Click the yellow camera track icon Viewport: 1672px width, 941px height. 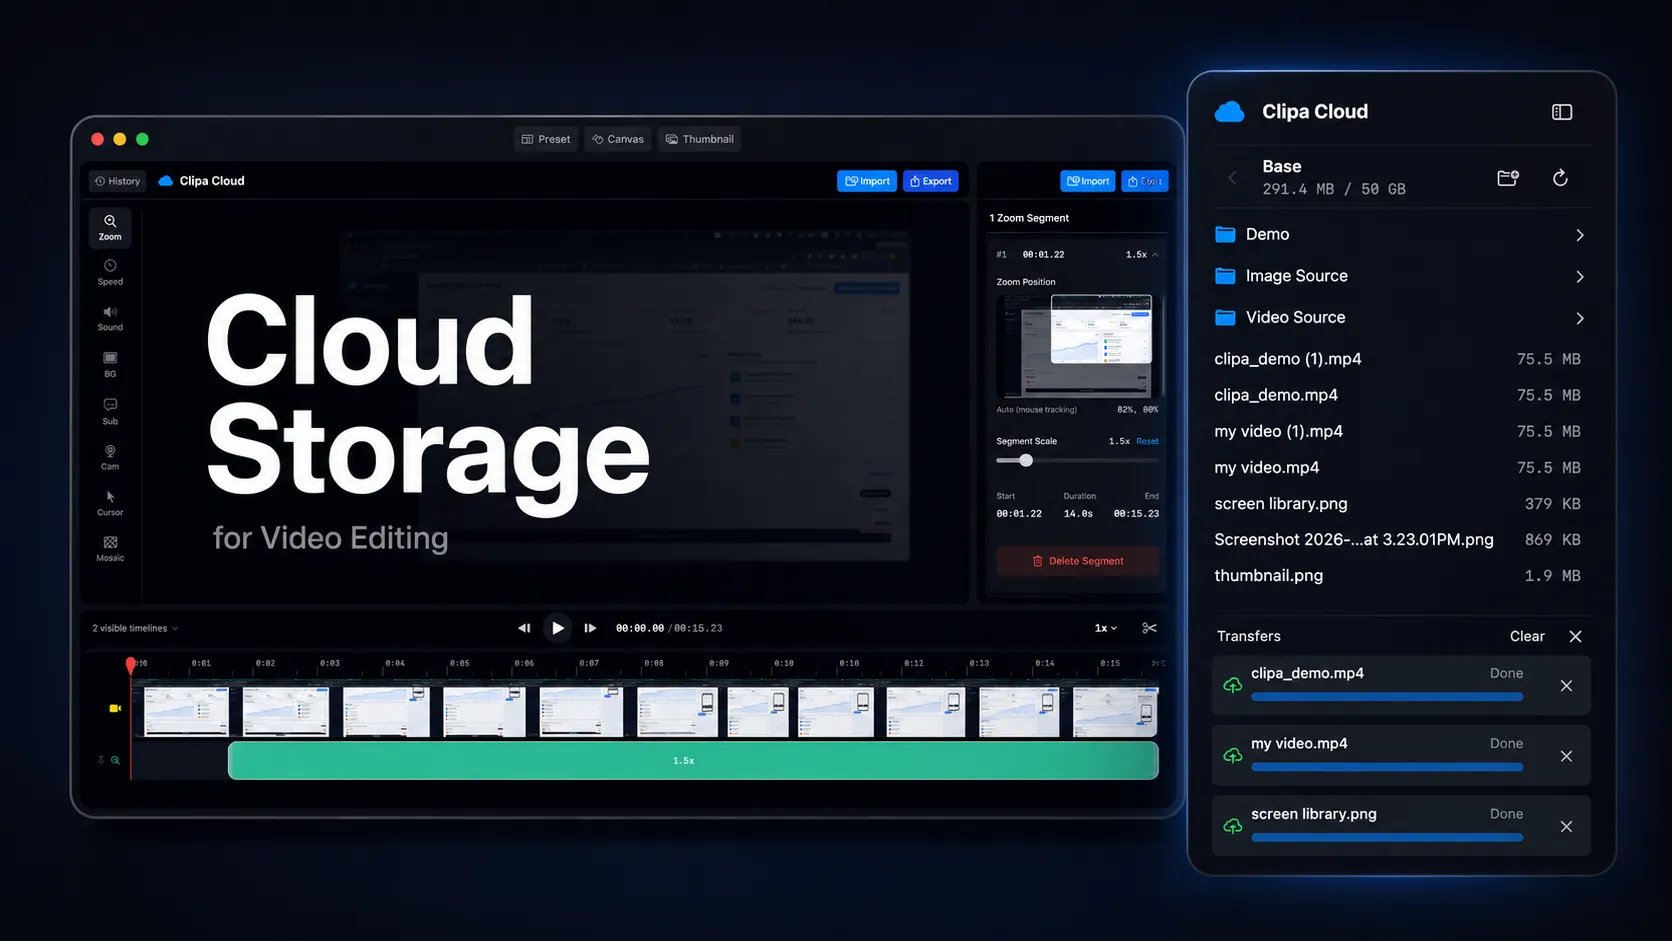click(x=115, y=708)
